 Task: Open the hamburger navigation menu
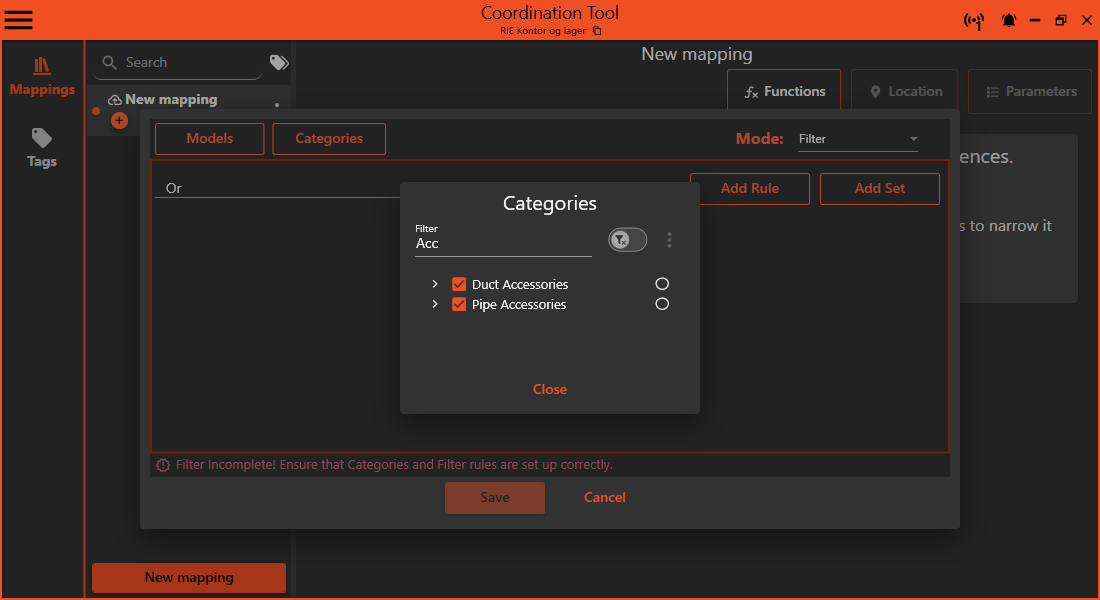[18, 20]
